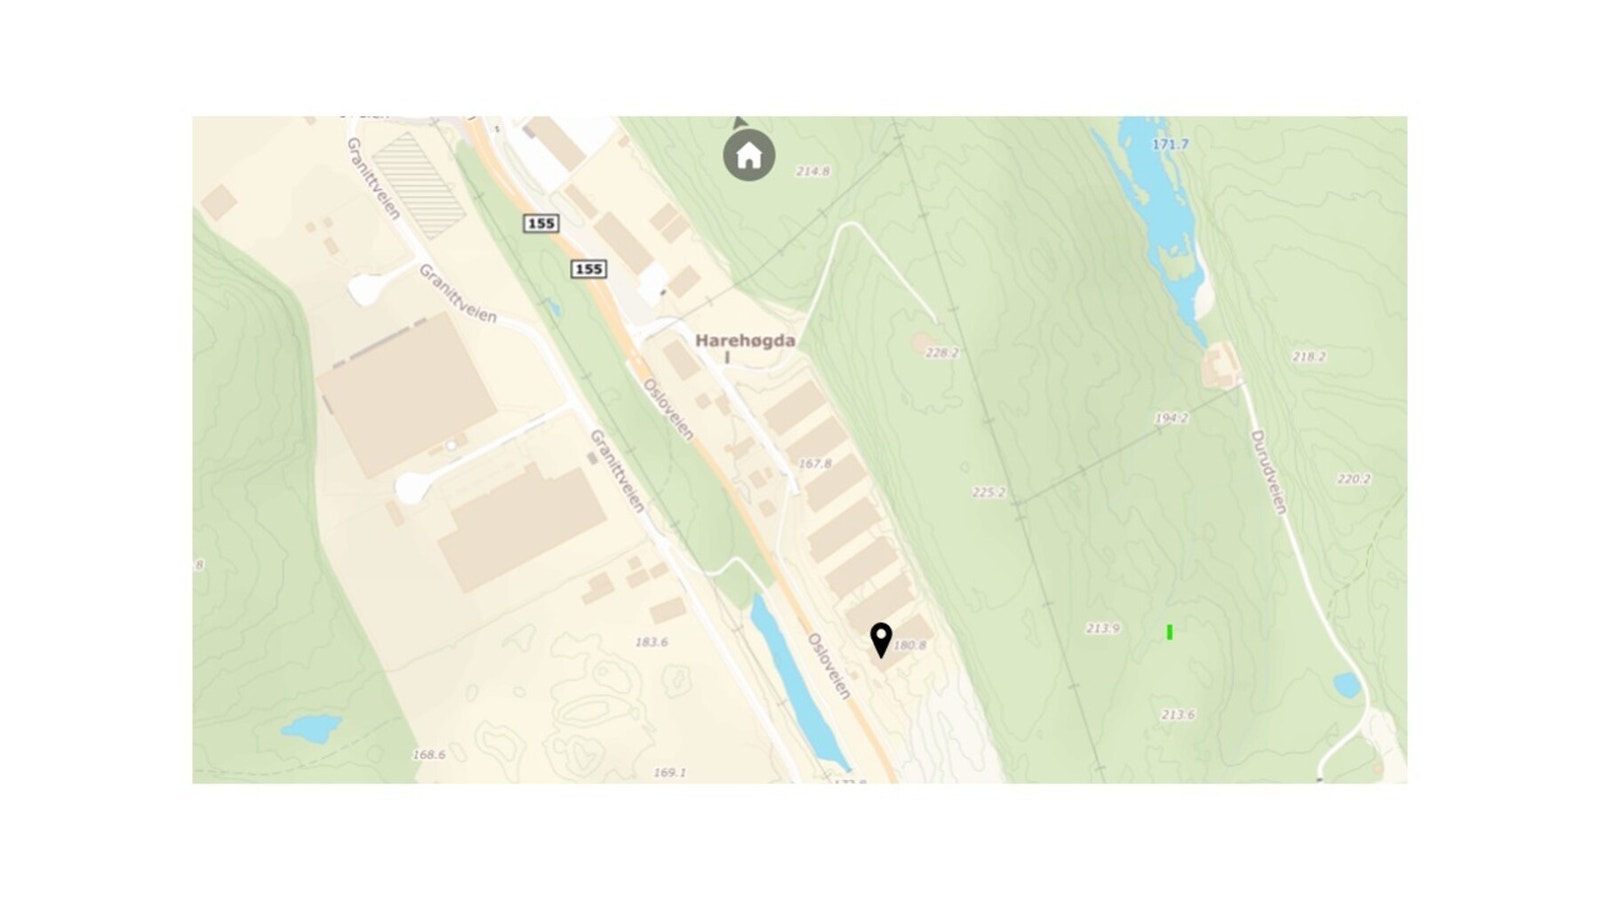Screen dimensions: 1600x900
Task: Click the 180.8 elevation label near pin
Action: click(910, 645)
